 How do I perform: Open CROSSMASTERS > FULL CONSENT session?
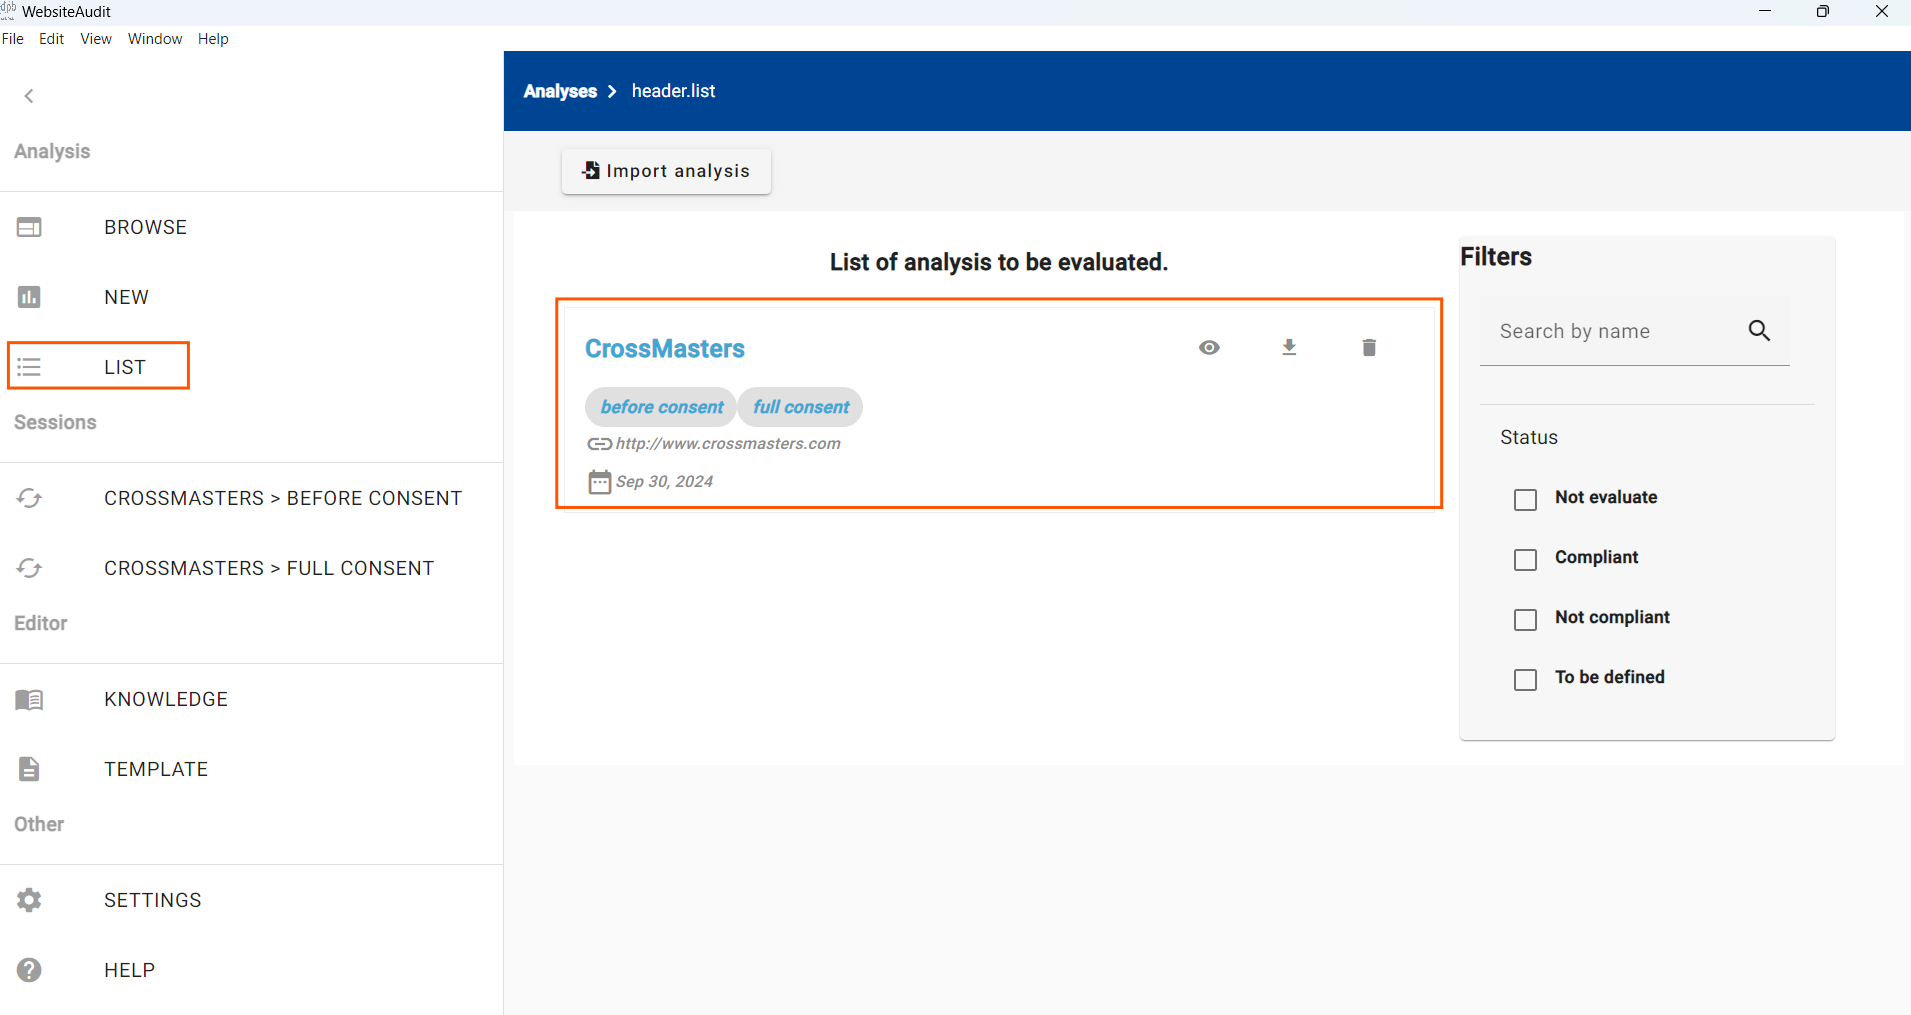point(269,568)
